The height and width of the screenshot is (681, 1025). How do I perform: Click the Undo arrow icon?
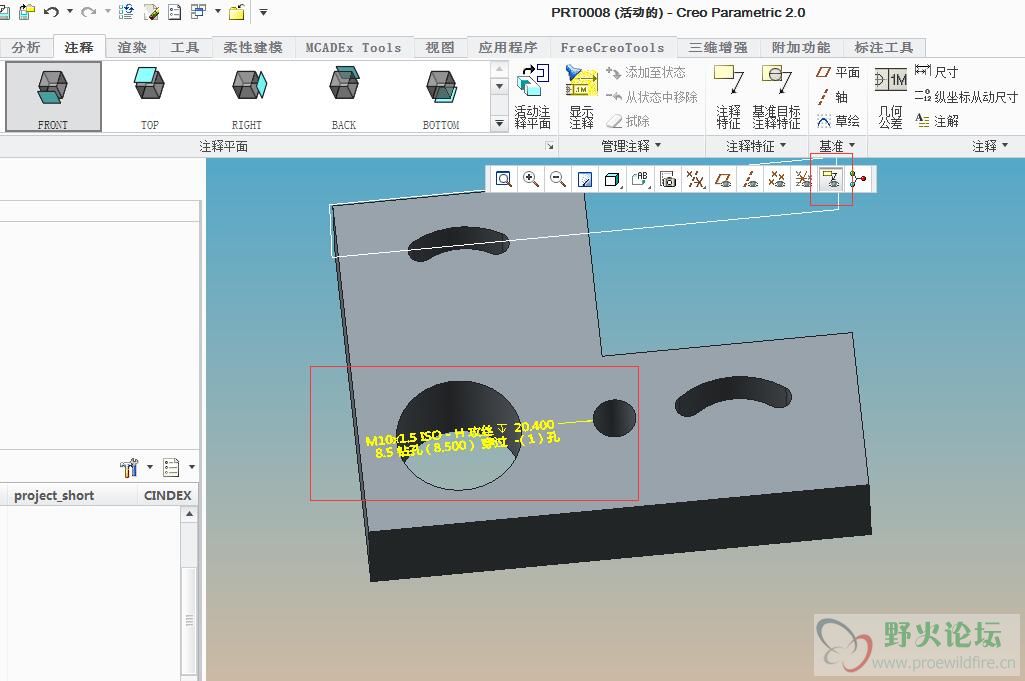pyautogui.click(x=52, y=11)
